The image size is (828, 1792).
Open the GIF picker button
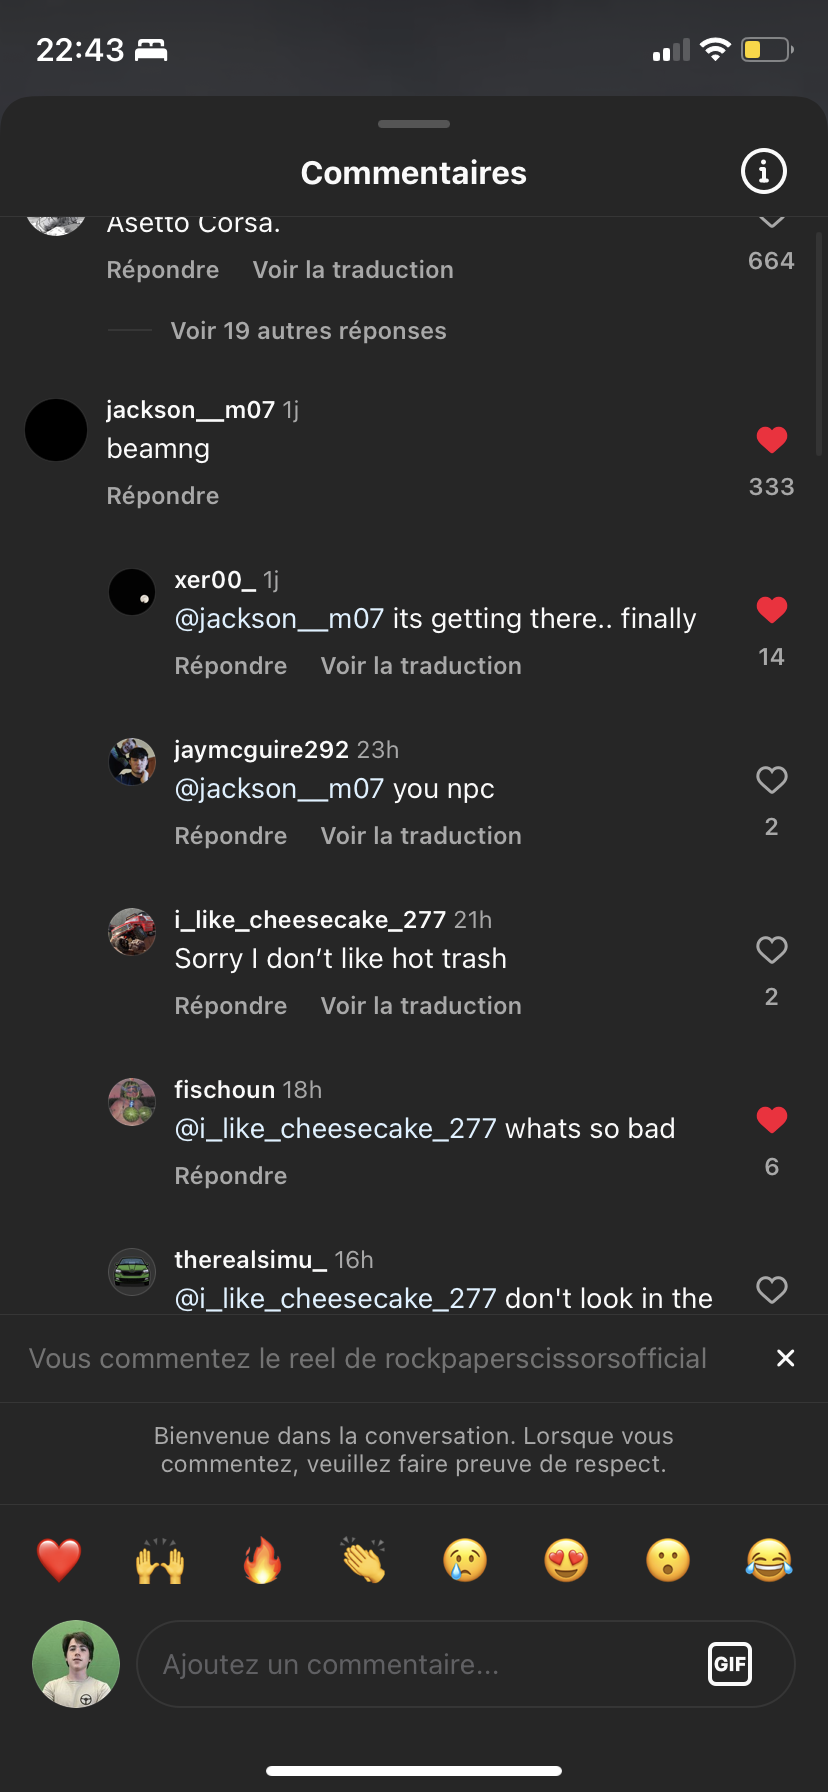(730, 1664)
